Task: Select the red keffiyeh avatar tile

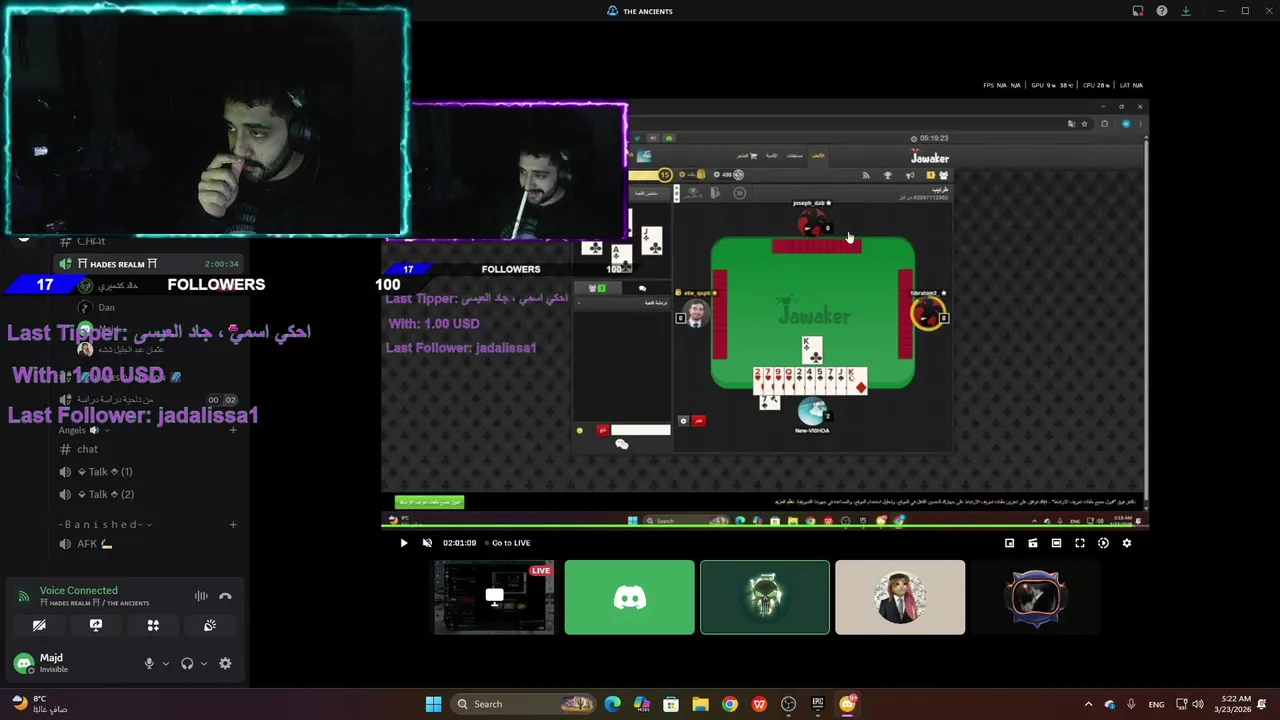Action: tap(900, 597)
